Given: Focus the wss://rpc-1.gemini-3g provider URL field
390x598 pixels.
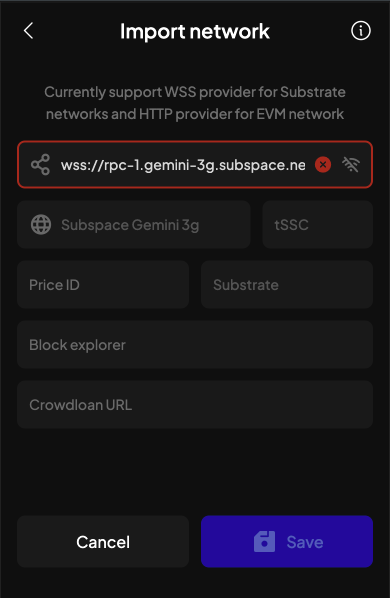Looking at the screenshot, I should (x=195, y=165).
